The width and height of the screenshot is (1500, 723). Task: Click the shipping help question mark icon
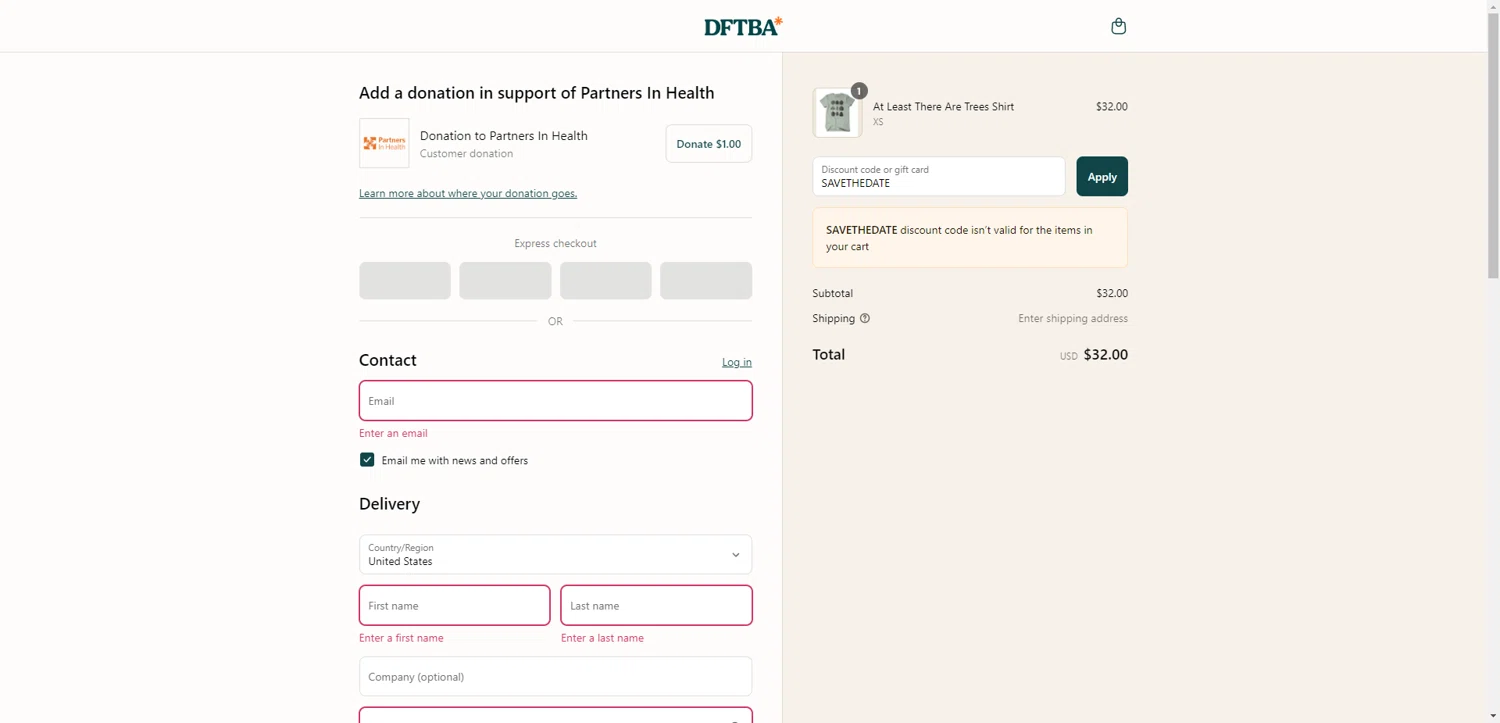tap(865, 318)
